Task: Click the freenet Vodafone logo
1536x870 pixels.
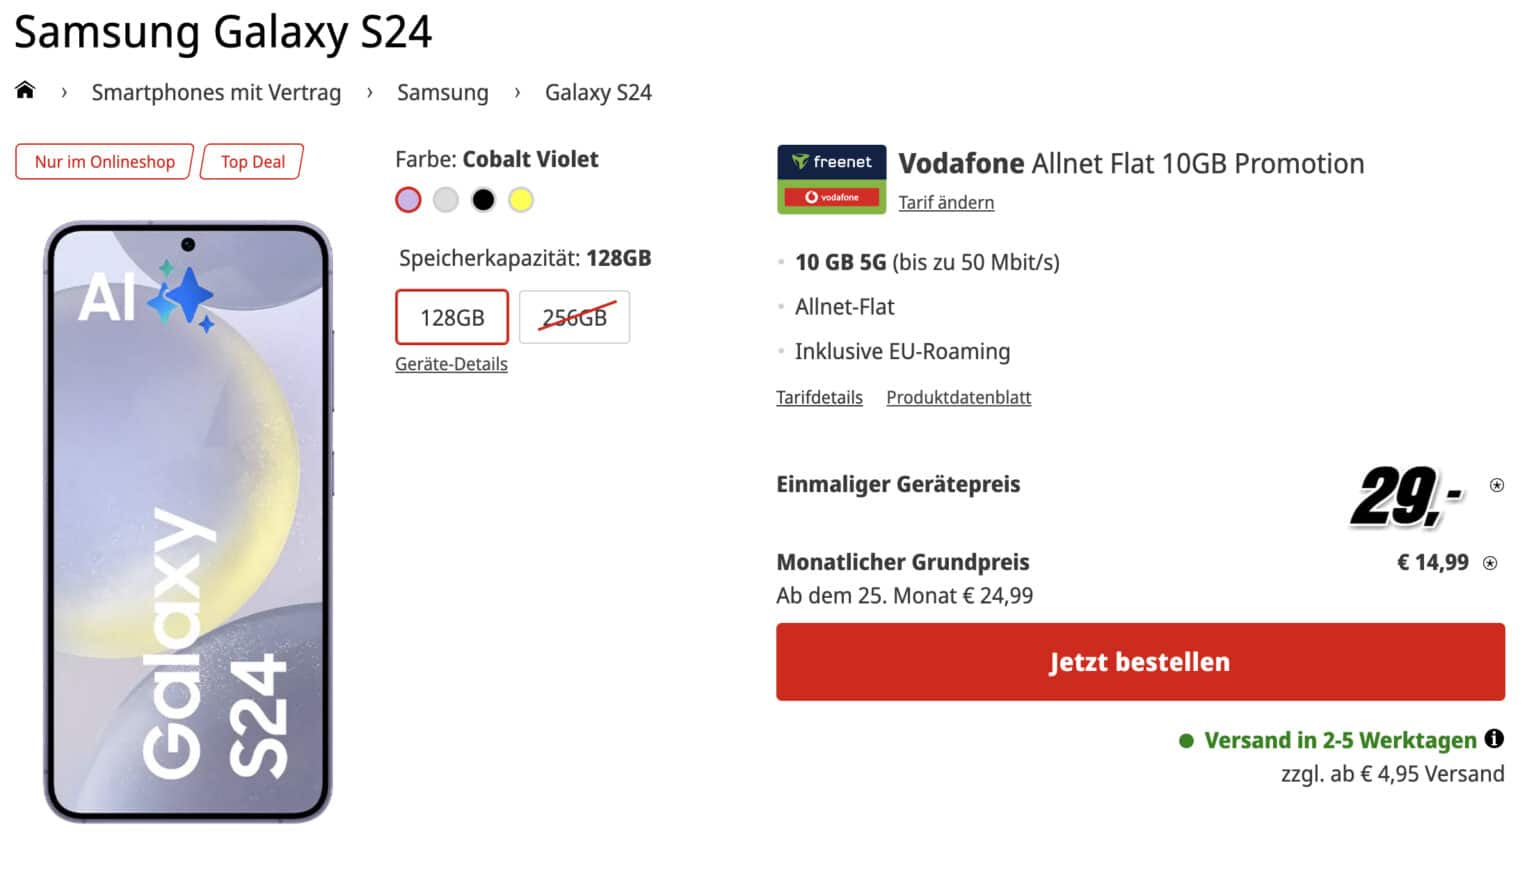Action: click(831, 180)
